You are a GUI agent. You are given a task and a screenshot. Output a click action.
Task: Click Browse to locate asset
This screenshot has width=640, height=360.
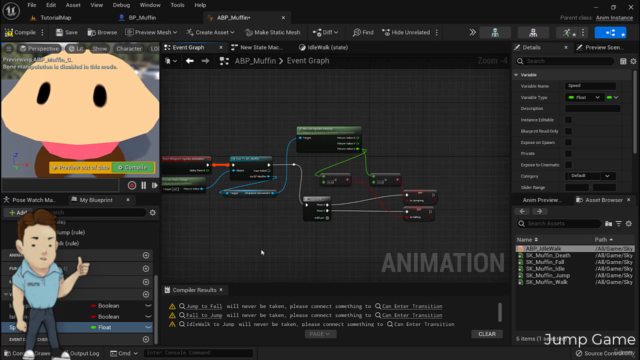pyautogui.click(x=102, y=32)
